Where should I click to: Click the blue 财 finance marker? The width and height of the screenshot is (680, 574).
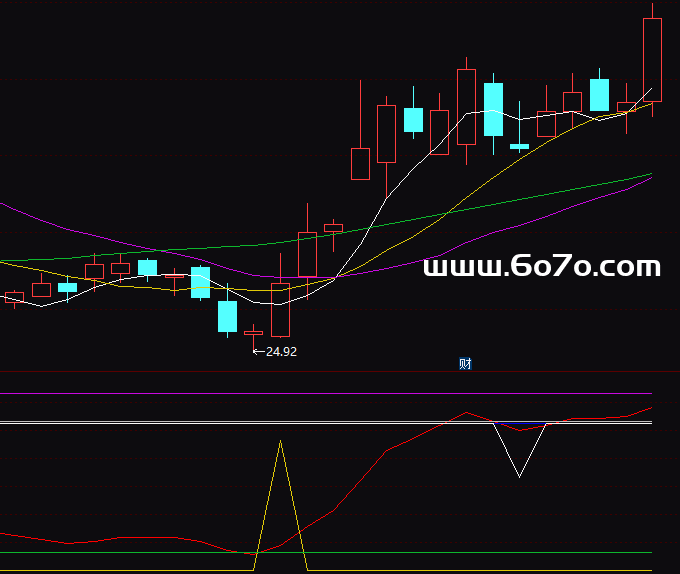coord(465,364)
